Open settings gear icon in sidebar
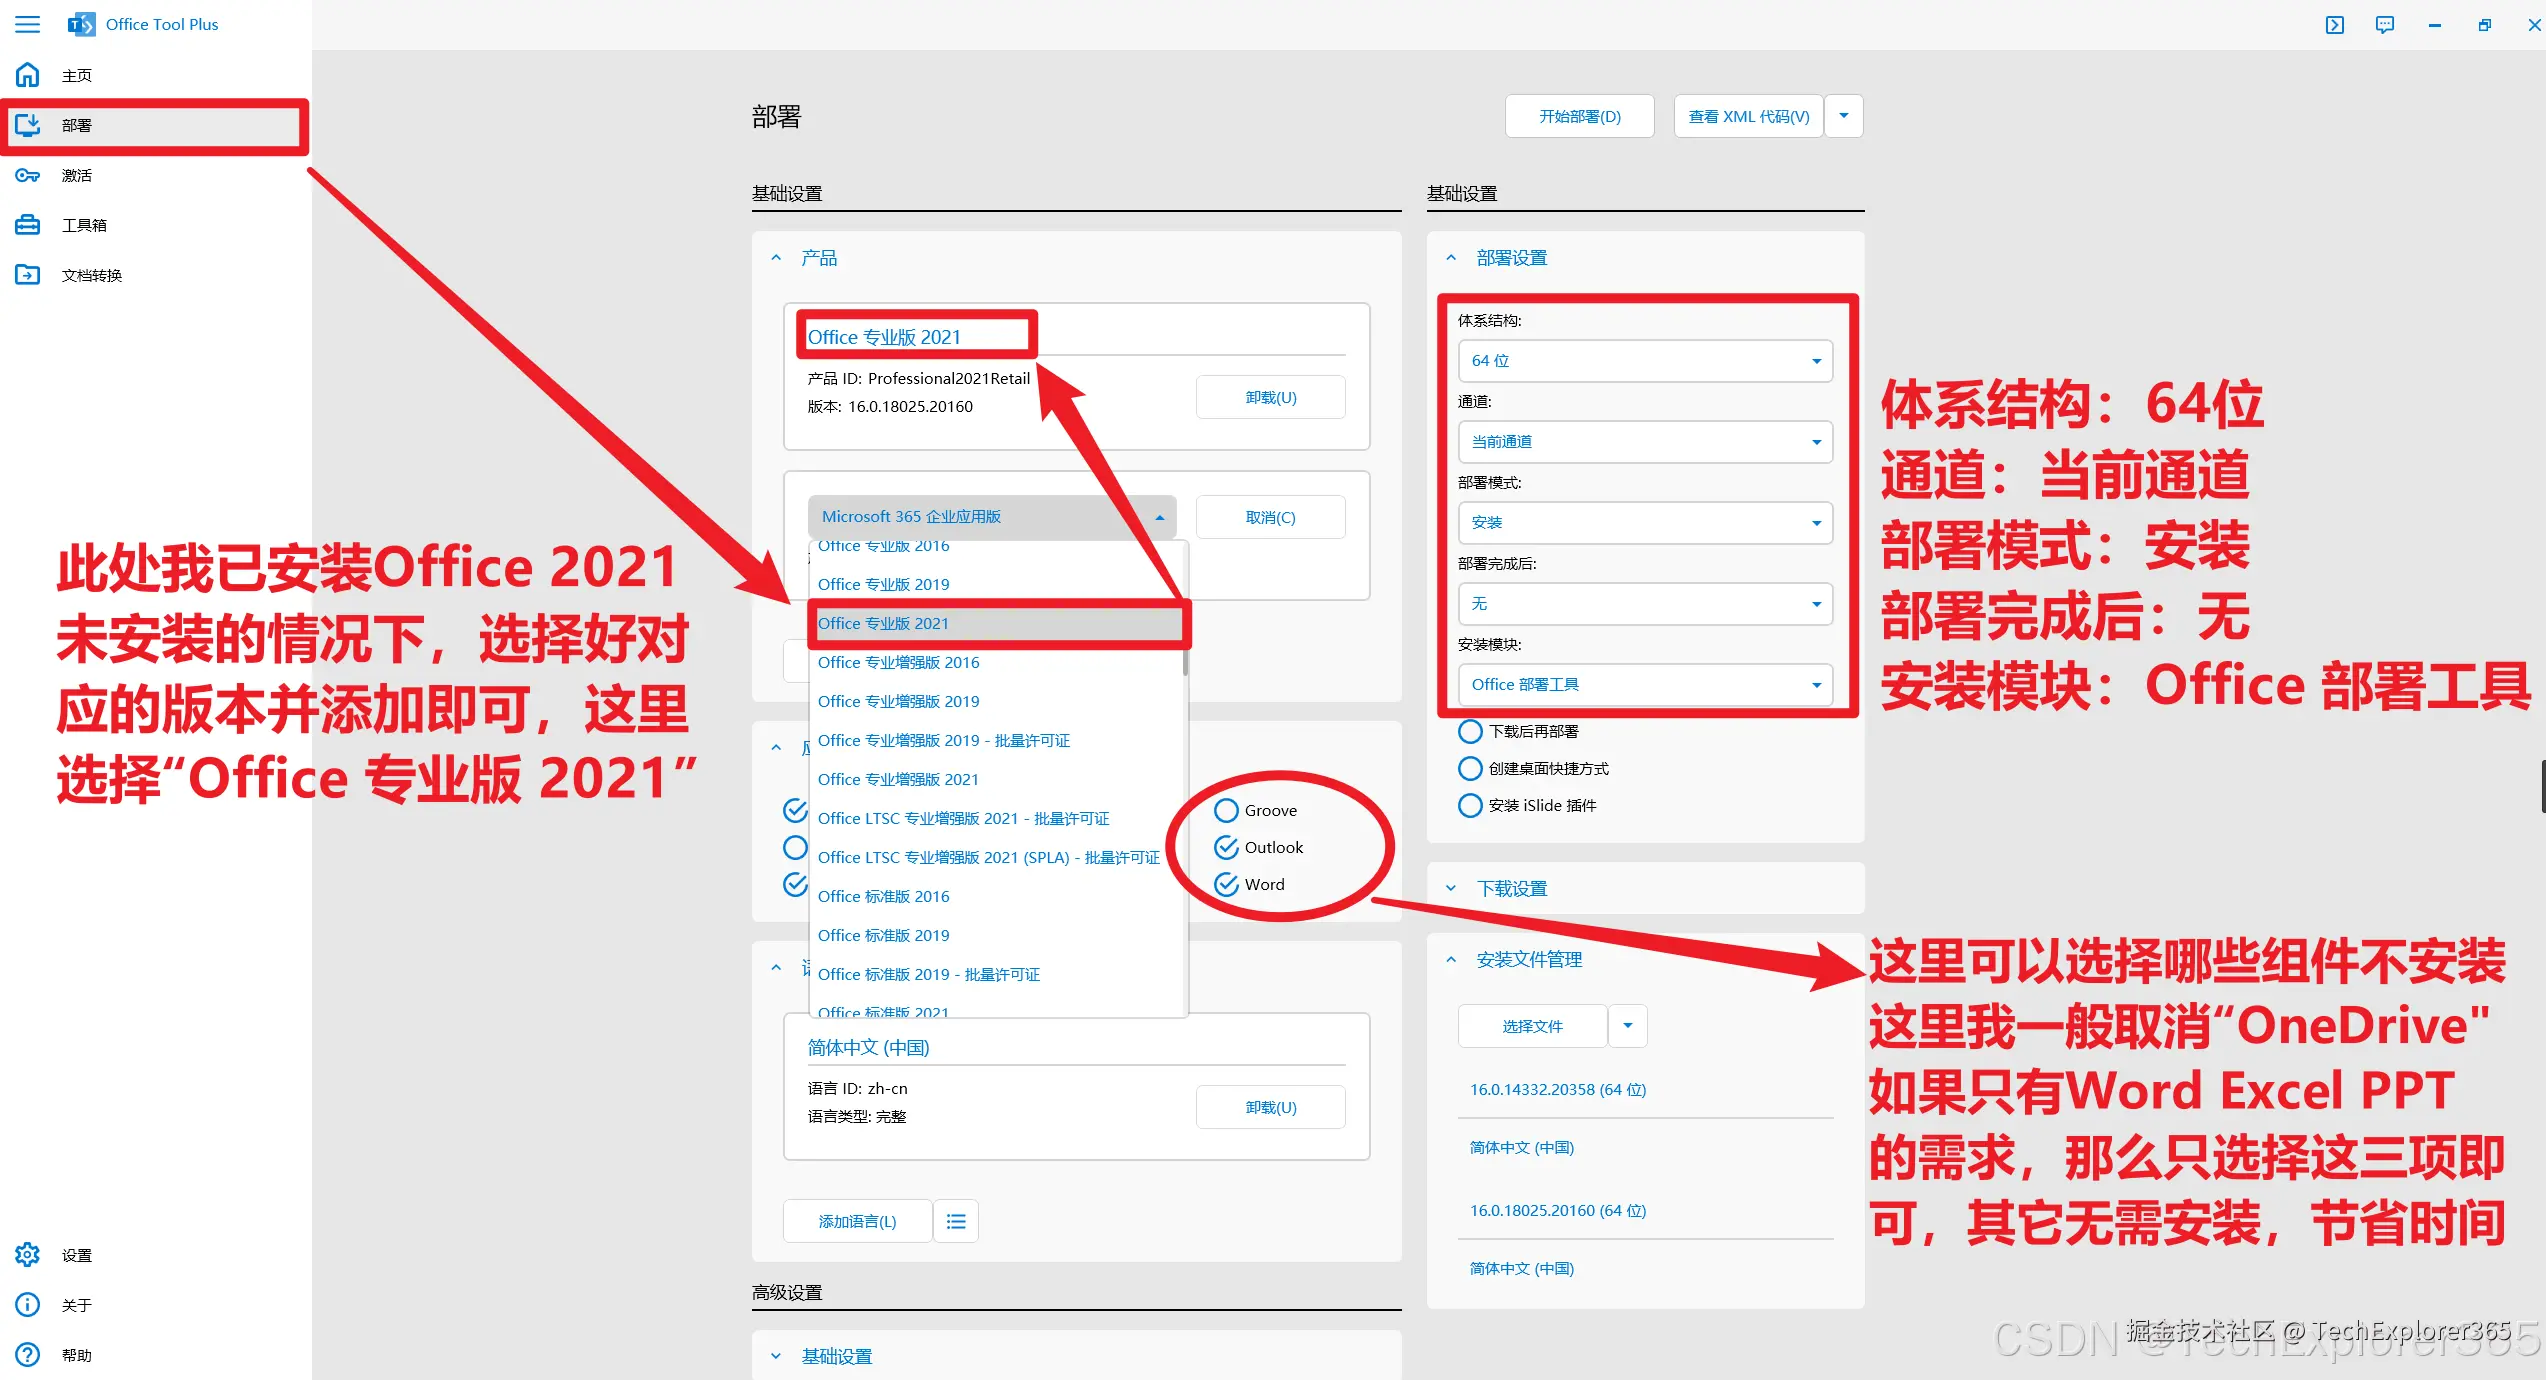This screenshot has height=1380, width=2546. pos(28,1255)
